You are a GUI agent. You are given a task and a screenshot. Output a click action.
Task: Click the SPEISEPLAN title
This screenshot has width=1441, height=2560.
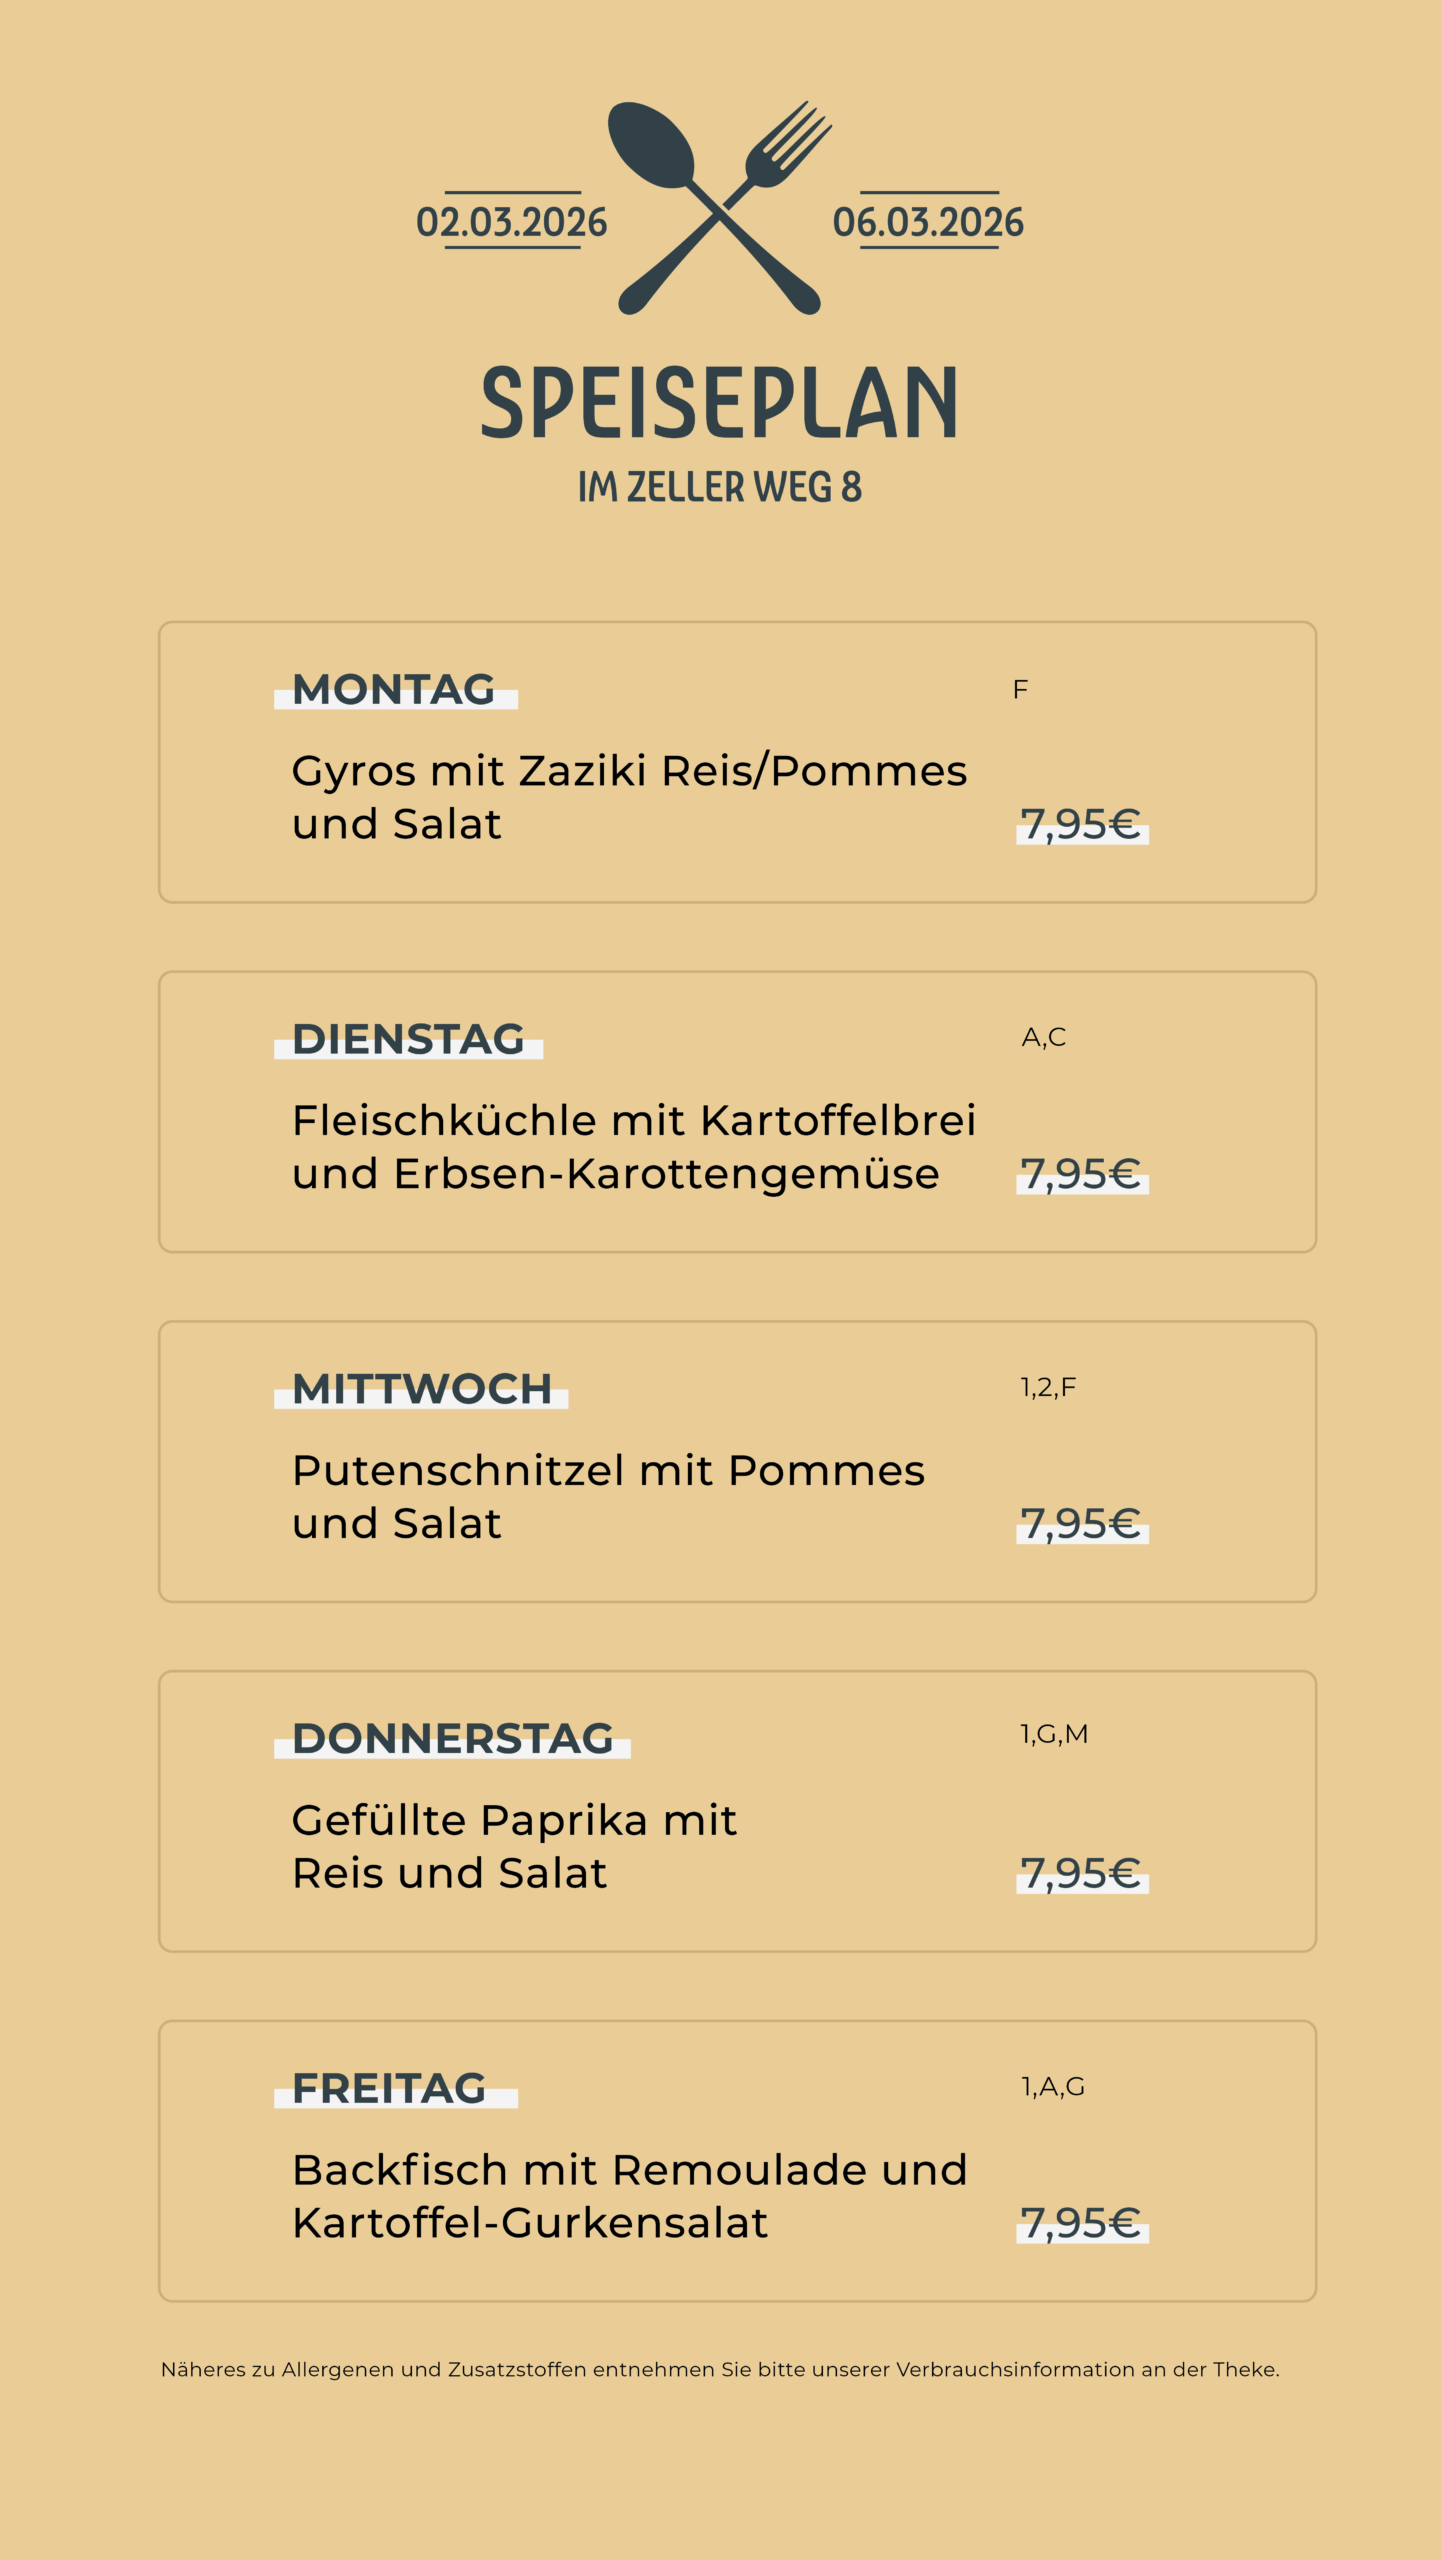[720, 403]
